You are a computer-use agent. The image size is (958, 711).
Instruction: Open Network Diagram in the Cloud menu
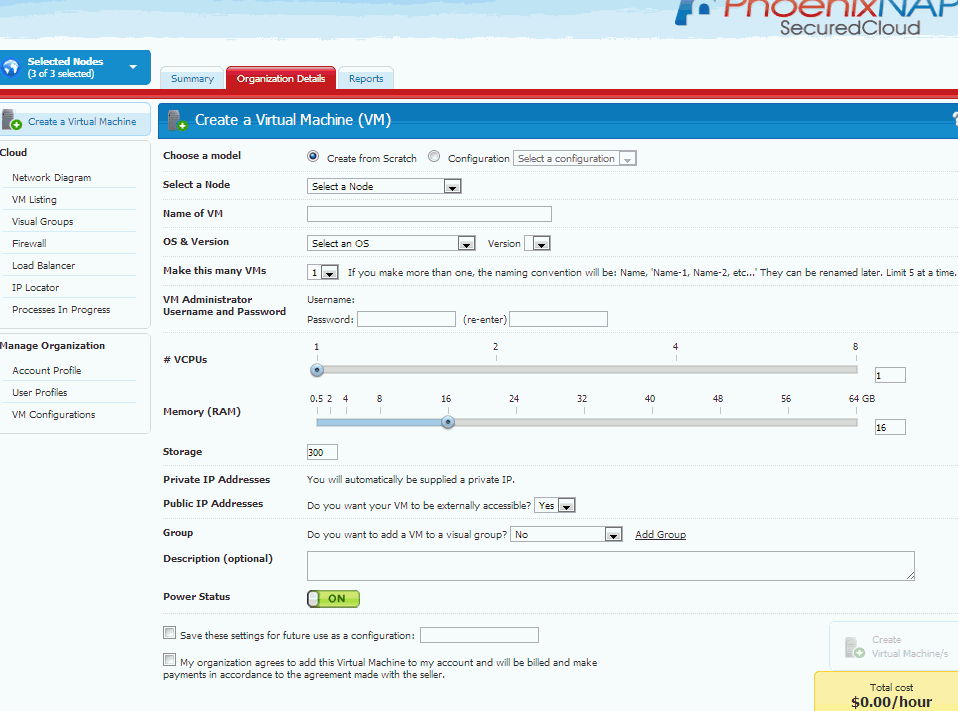(51, 178)
